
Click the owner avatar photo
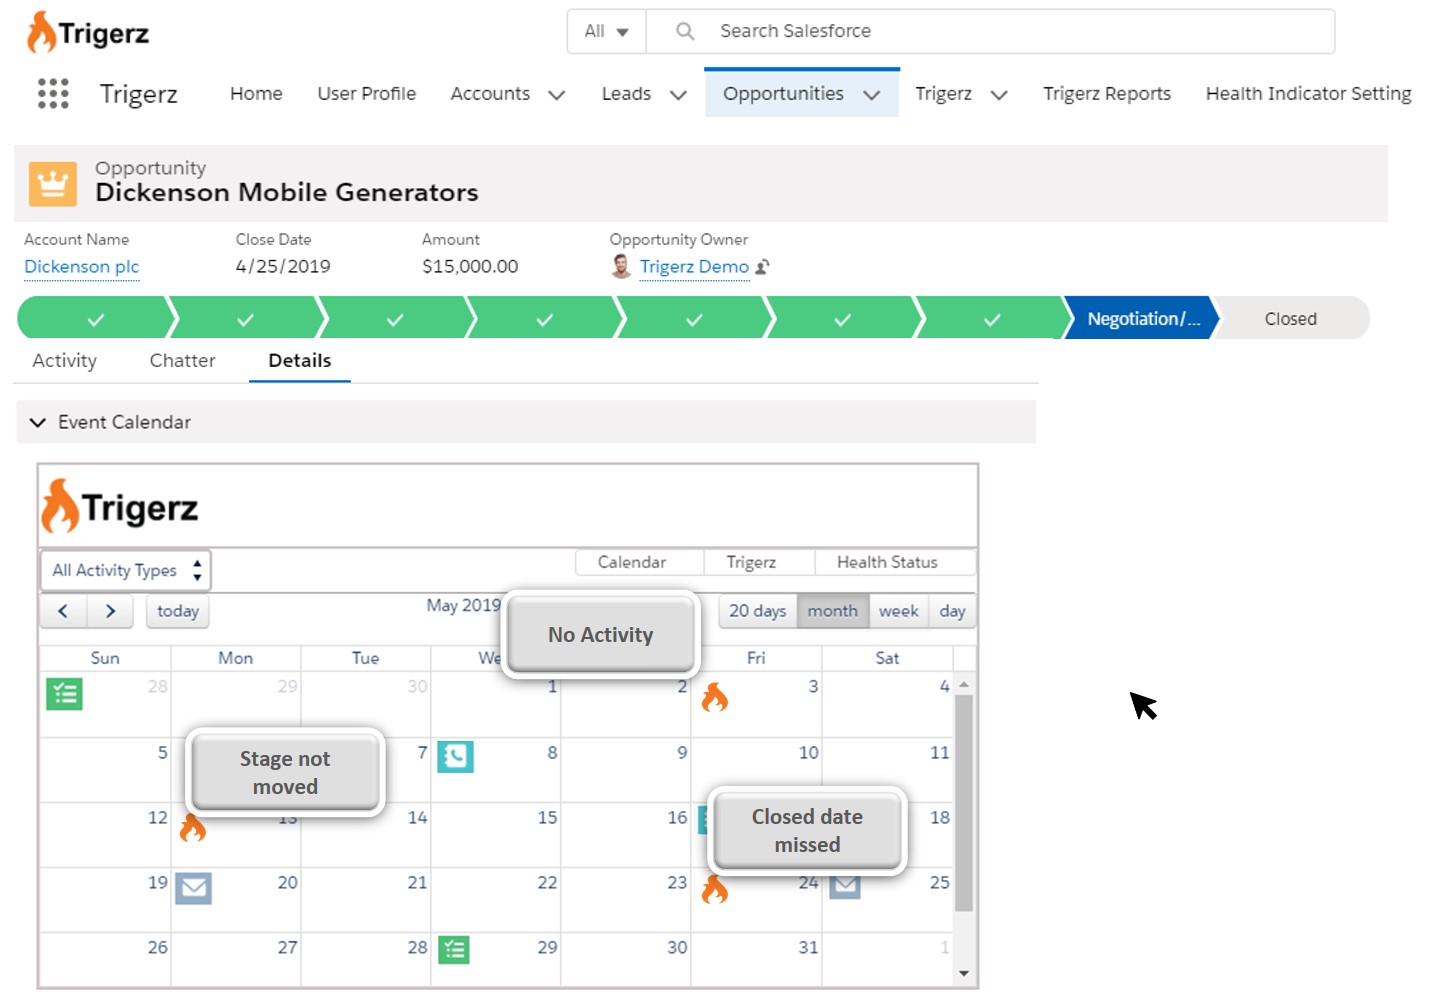coord(621,266)
